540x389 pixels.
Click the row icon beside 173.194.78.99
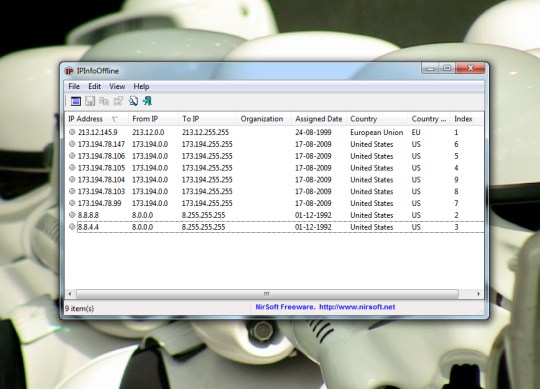(x=72, y=203)
